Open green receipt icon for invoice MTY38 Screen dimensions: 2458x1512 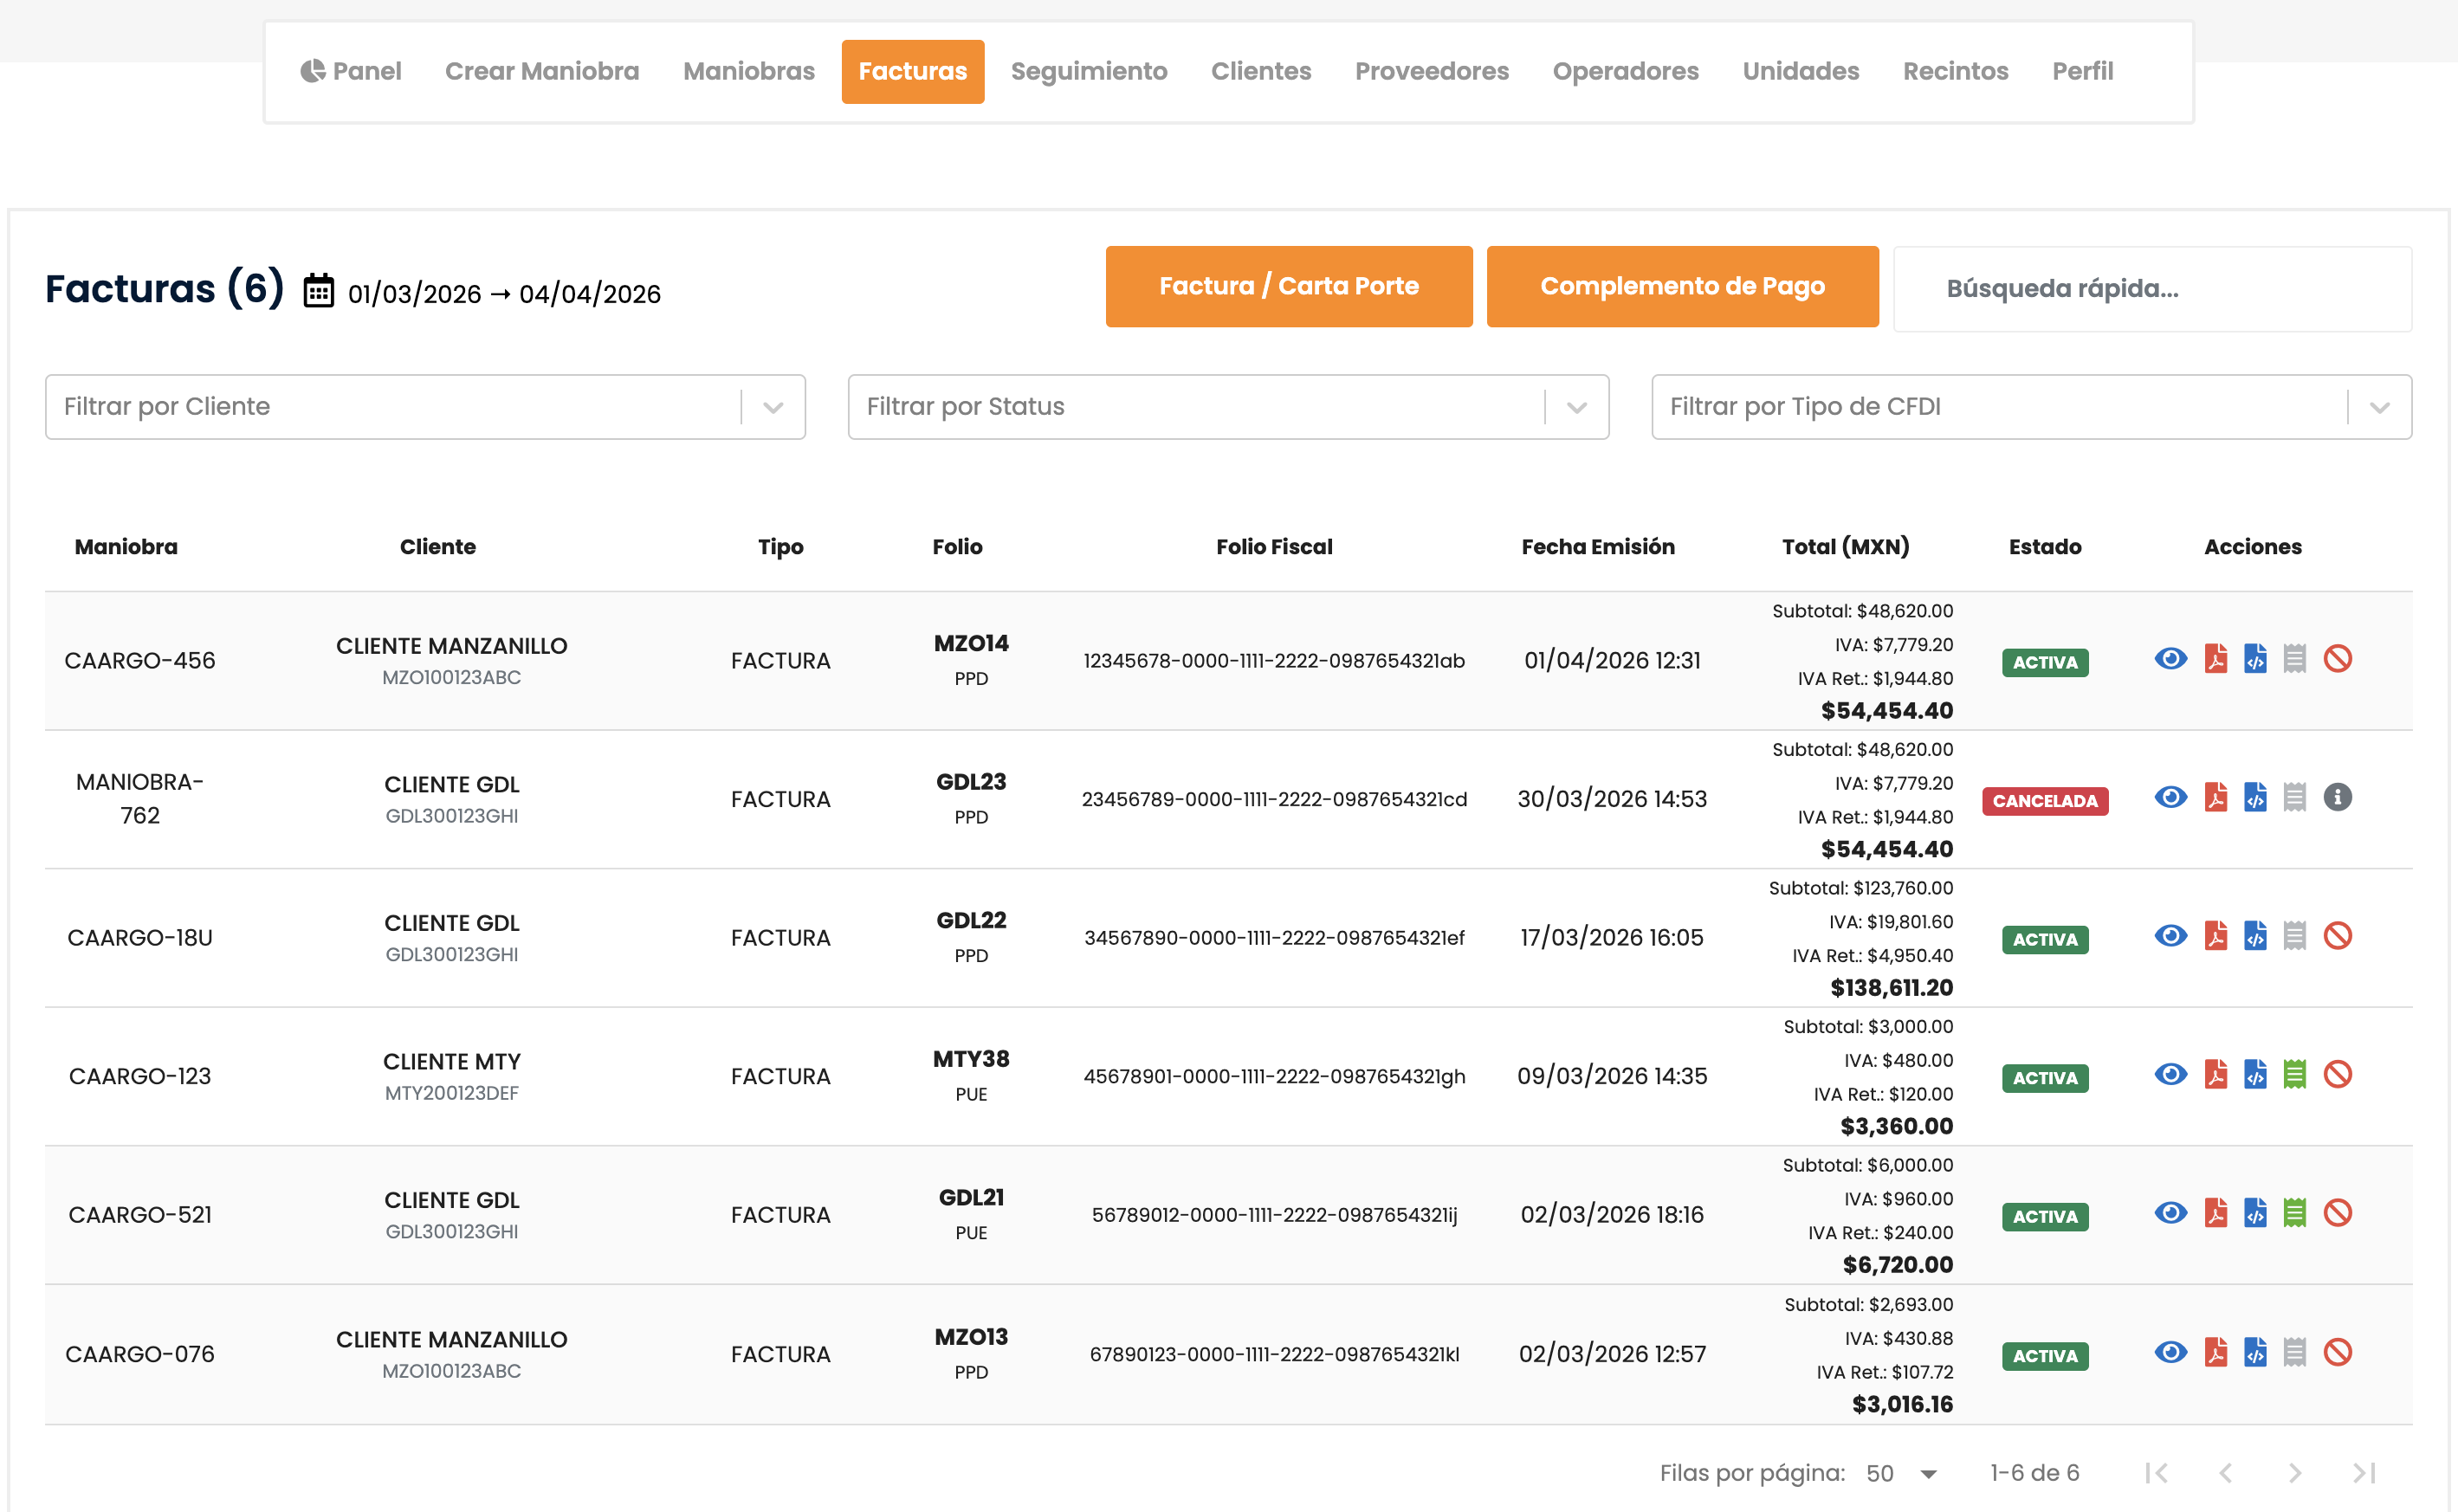pos(2294,1075)
